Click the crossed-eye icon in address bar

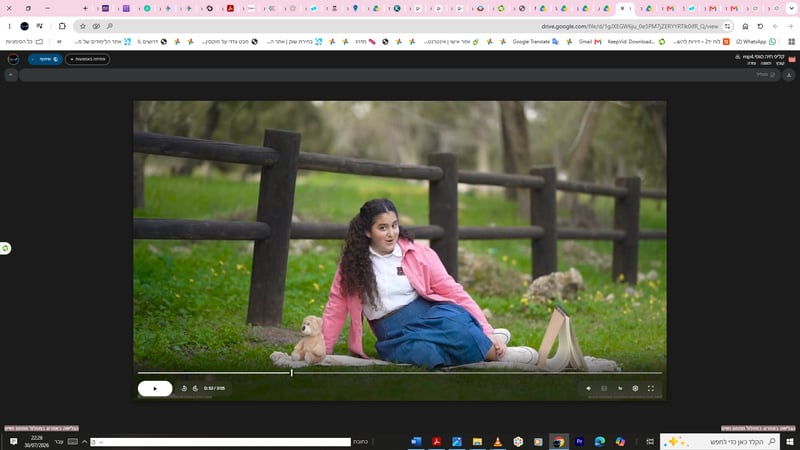tap(96, 26)
